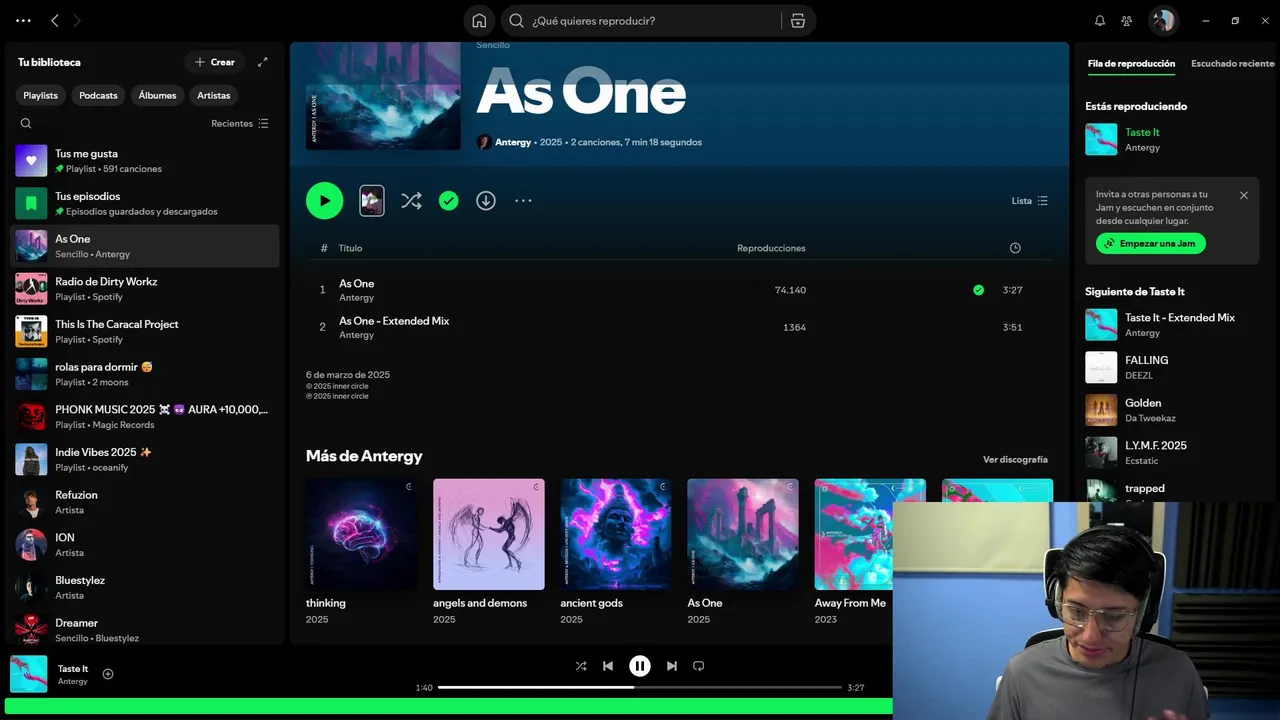
Task: Click the now playing Taste It cover
Action: click(28, 674)
